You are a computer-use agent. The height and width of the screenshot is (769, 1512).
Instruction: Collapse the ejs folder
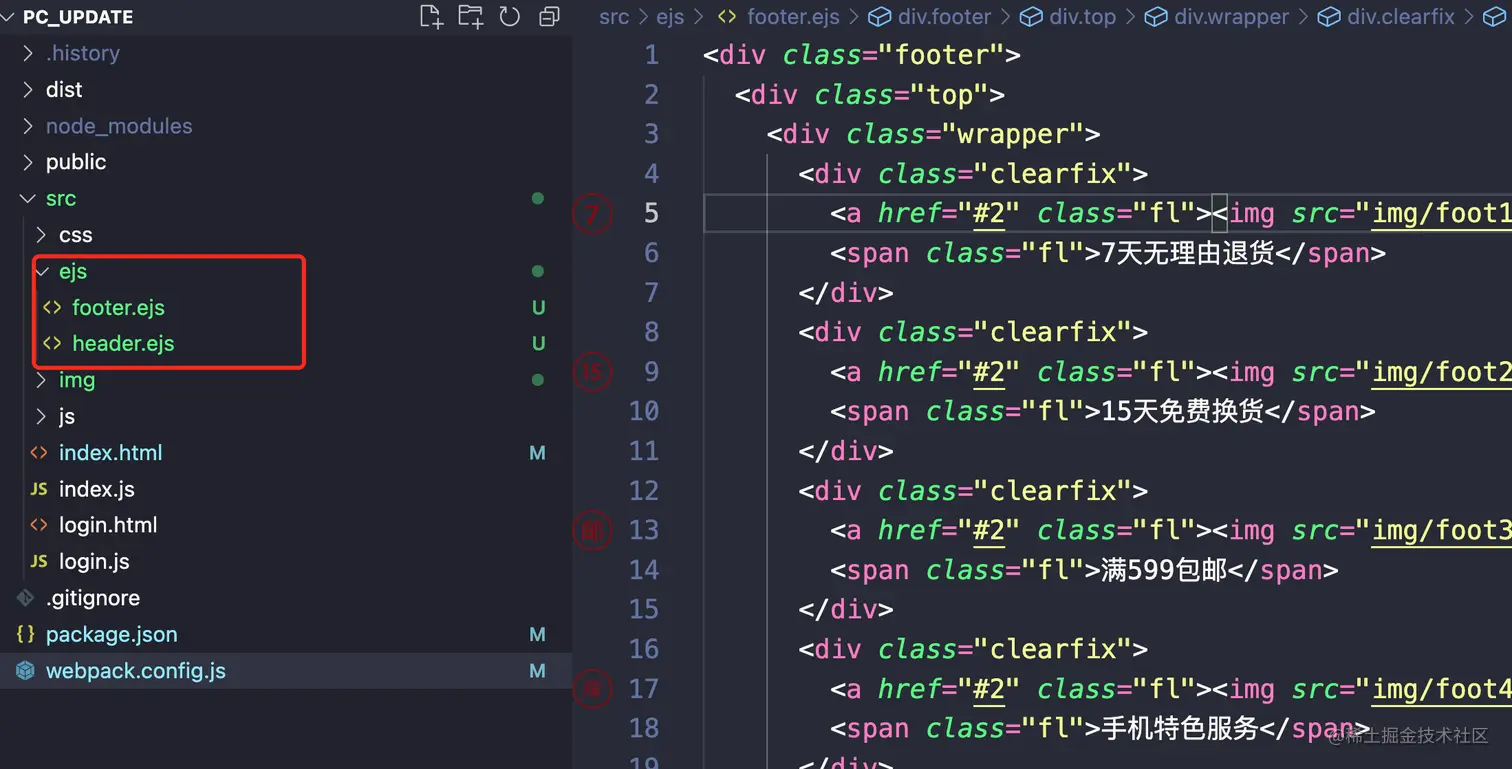(x=41, y=271)
